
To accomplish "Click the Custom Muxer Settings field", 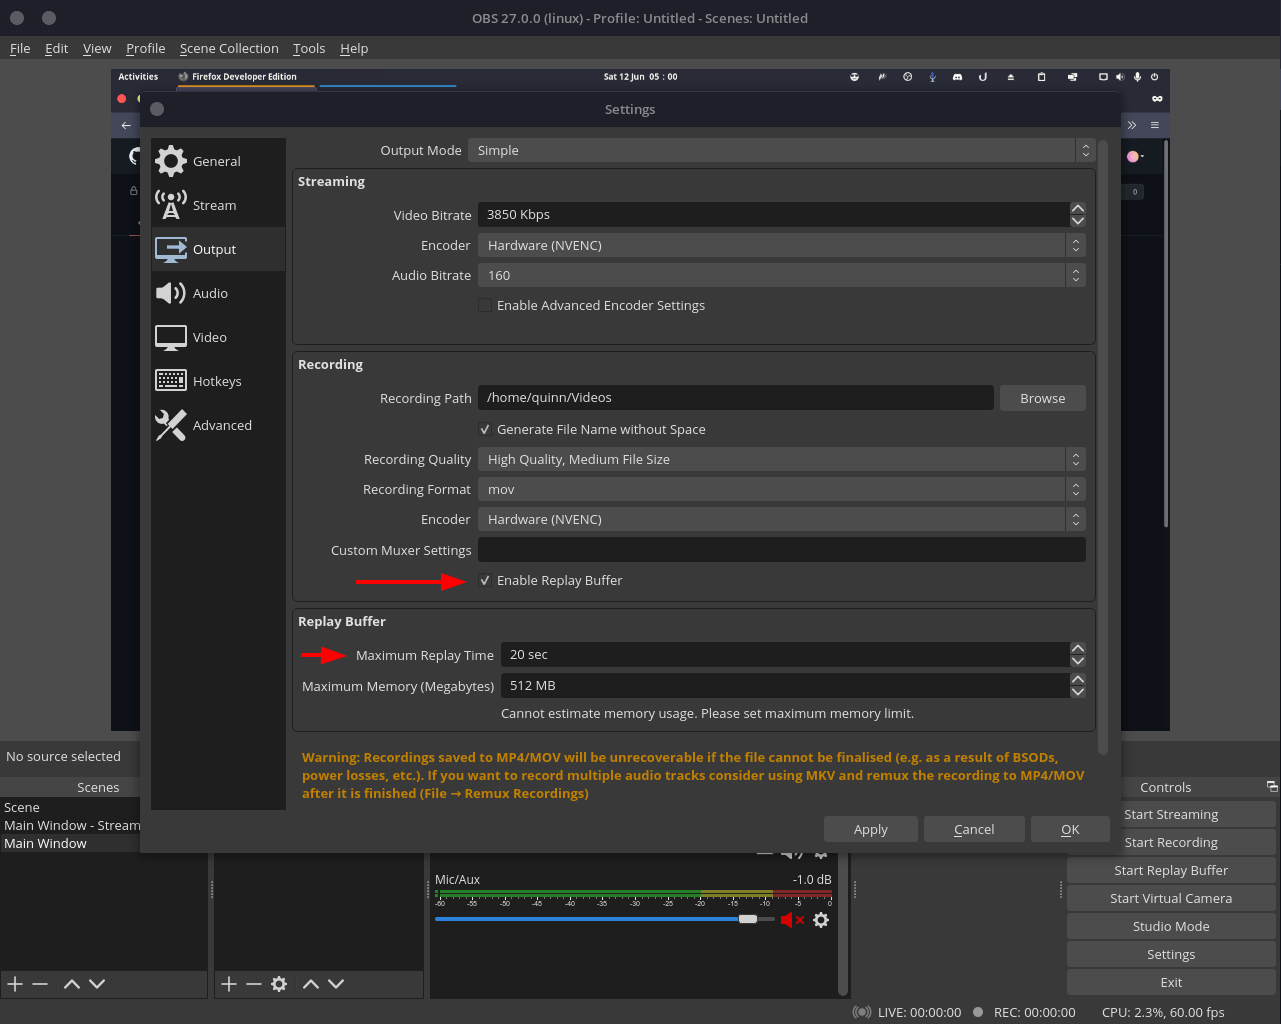I will [x=781, y=550].
